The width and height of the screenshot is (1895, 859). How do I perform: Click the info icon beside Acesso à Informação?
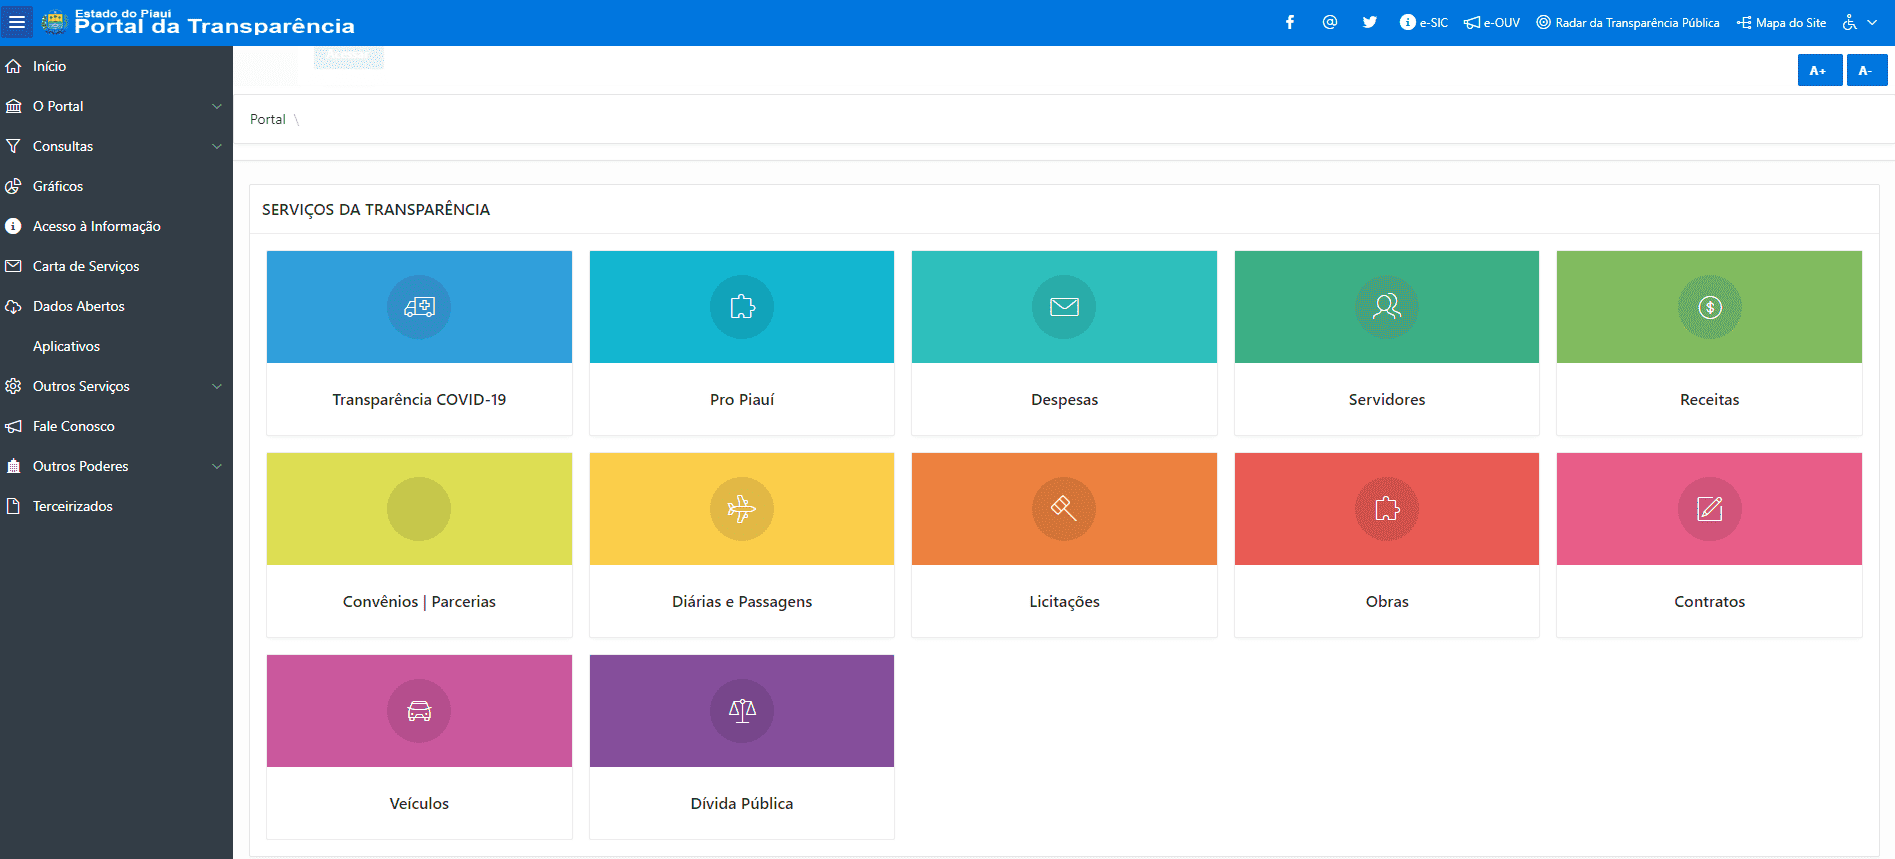(13, 226)
